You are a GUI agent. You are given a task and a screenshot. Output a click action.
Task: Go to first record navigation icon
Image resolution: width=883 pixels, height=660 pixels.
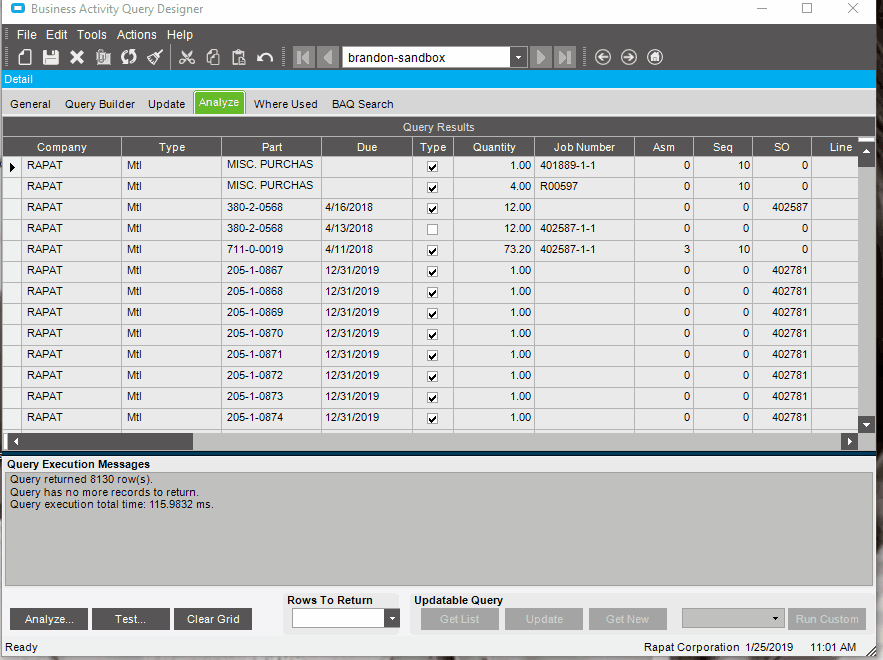[x=304, y=57]
